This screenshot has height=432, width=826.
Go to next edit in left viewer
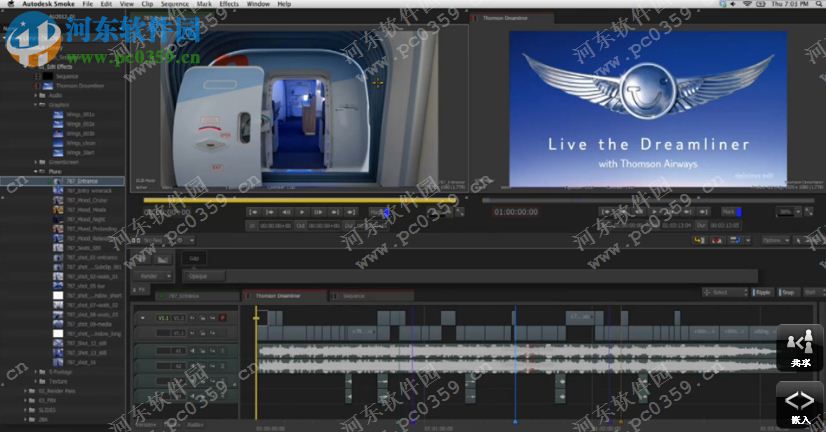click(x=335, y=212)
